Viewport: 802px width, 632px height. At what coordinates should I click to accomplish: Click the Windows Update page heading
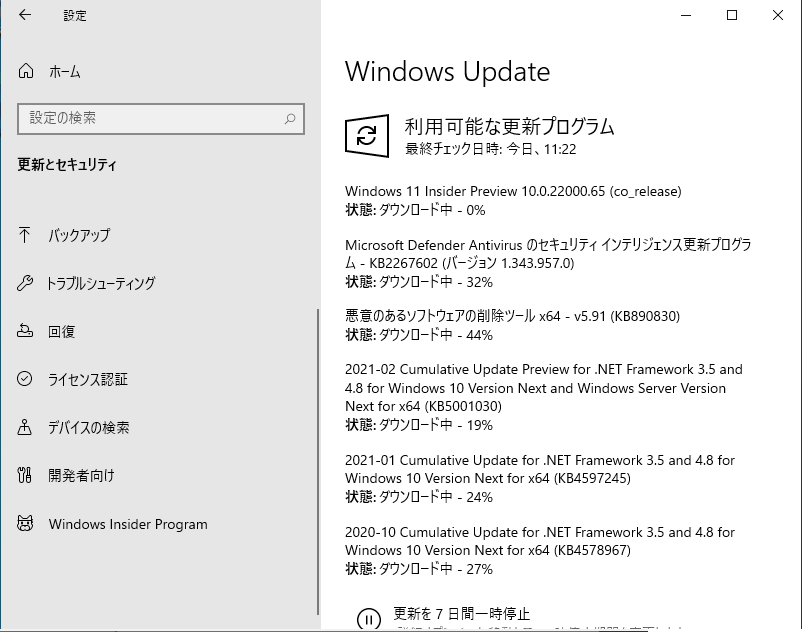(448, 72)
